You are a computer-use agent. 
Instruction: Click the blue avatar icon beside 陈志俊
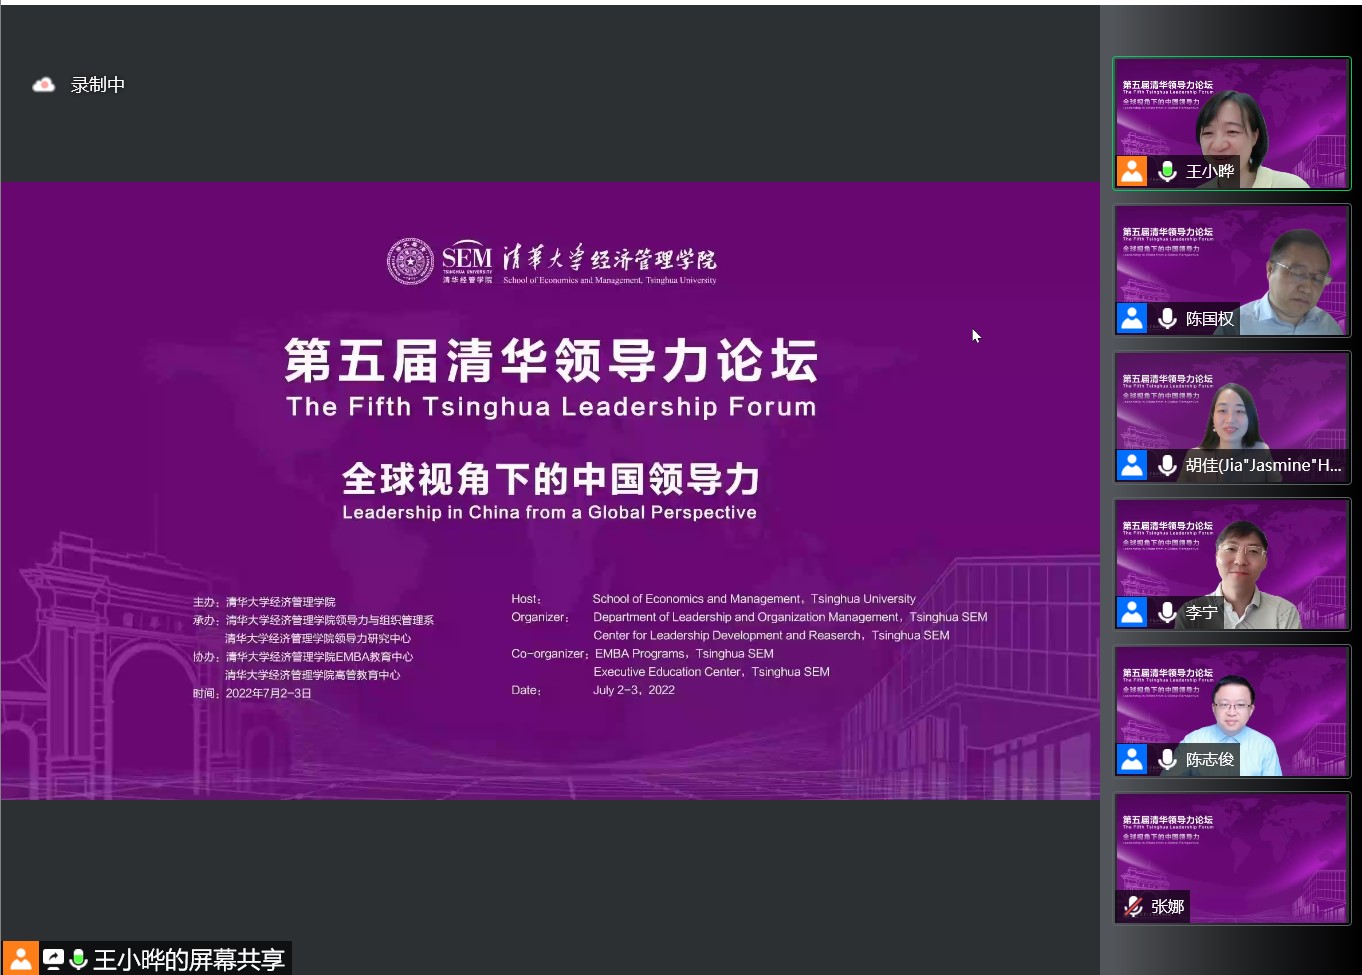(x=1132, y=759)
